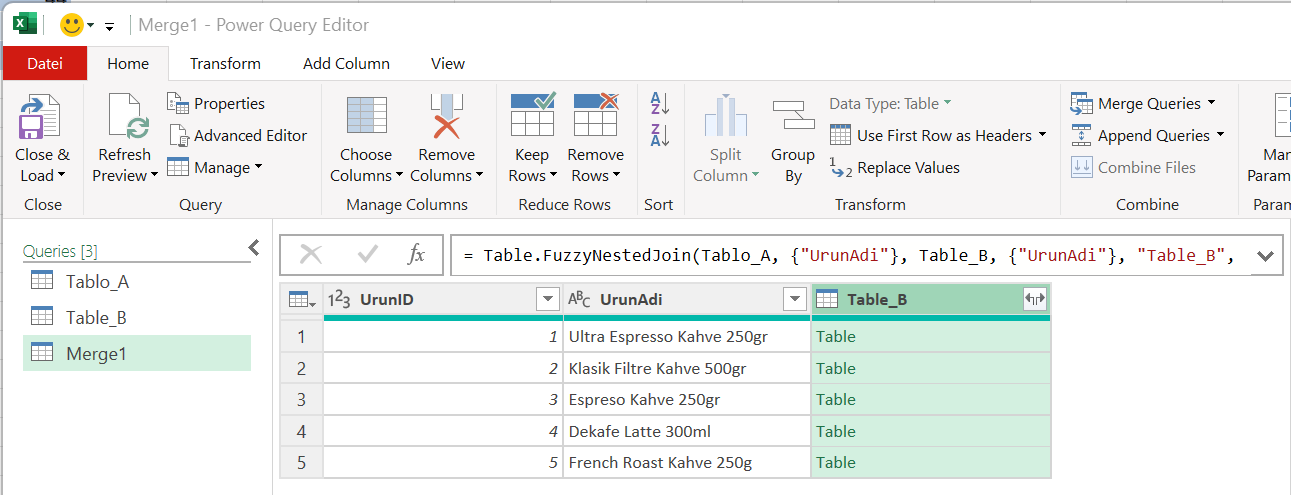Expand the Table_B column icon
1291x495 pixels.
1034,299
